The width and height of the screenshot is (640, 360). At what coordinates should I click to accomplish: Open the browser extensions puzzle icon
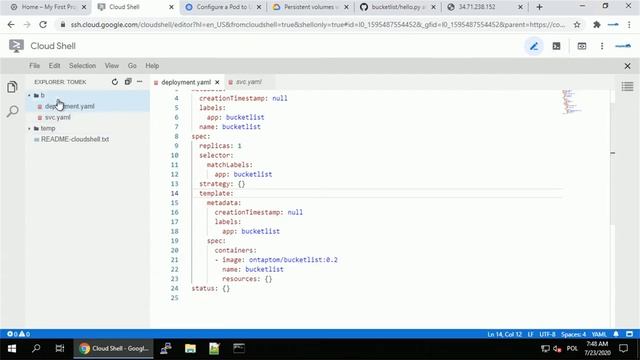point(597,25)
